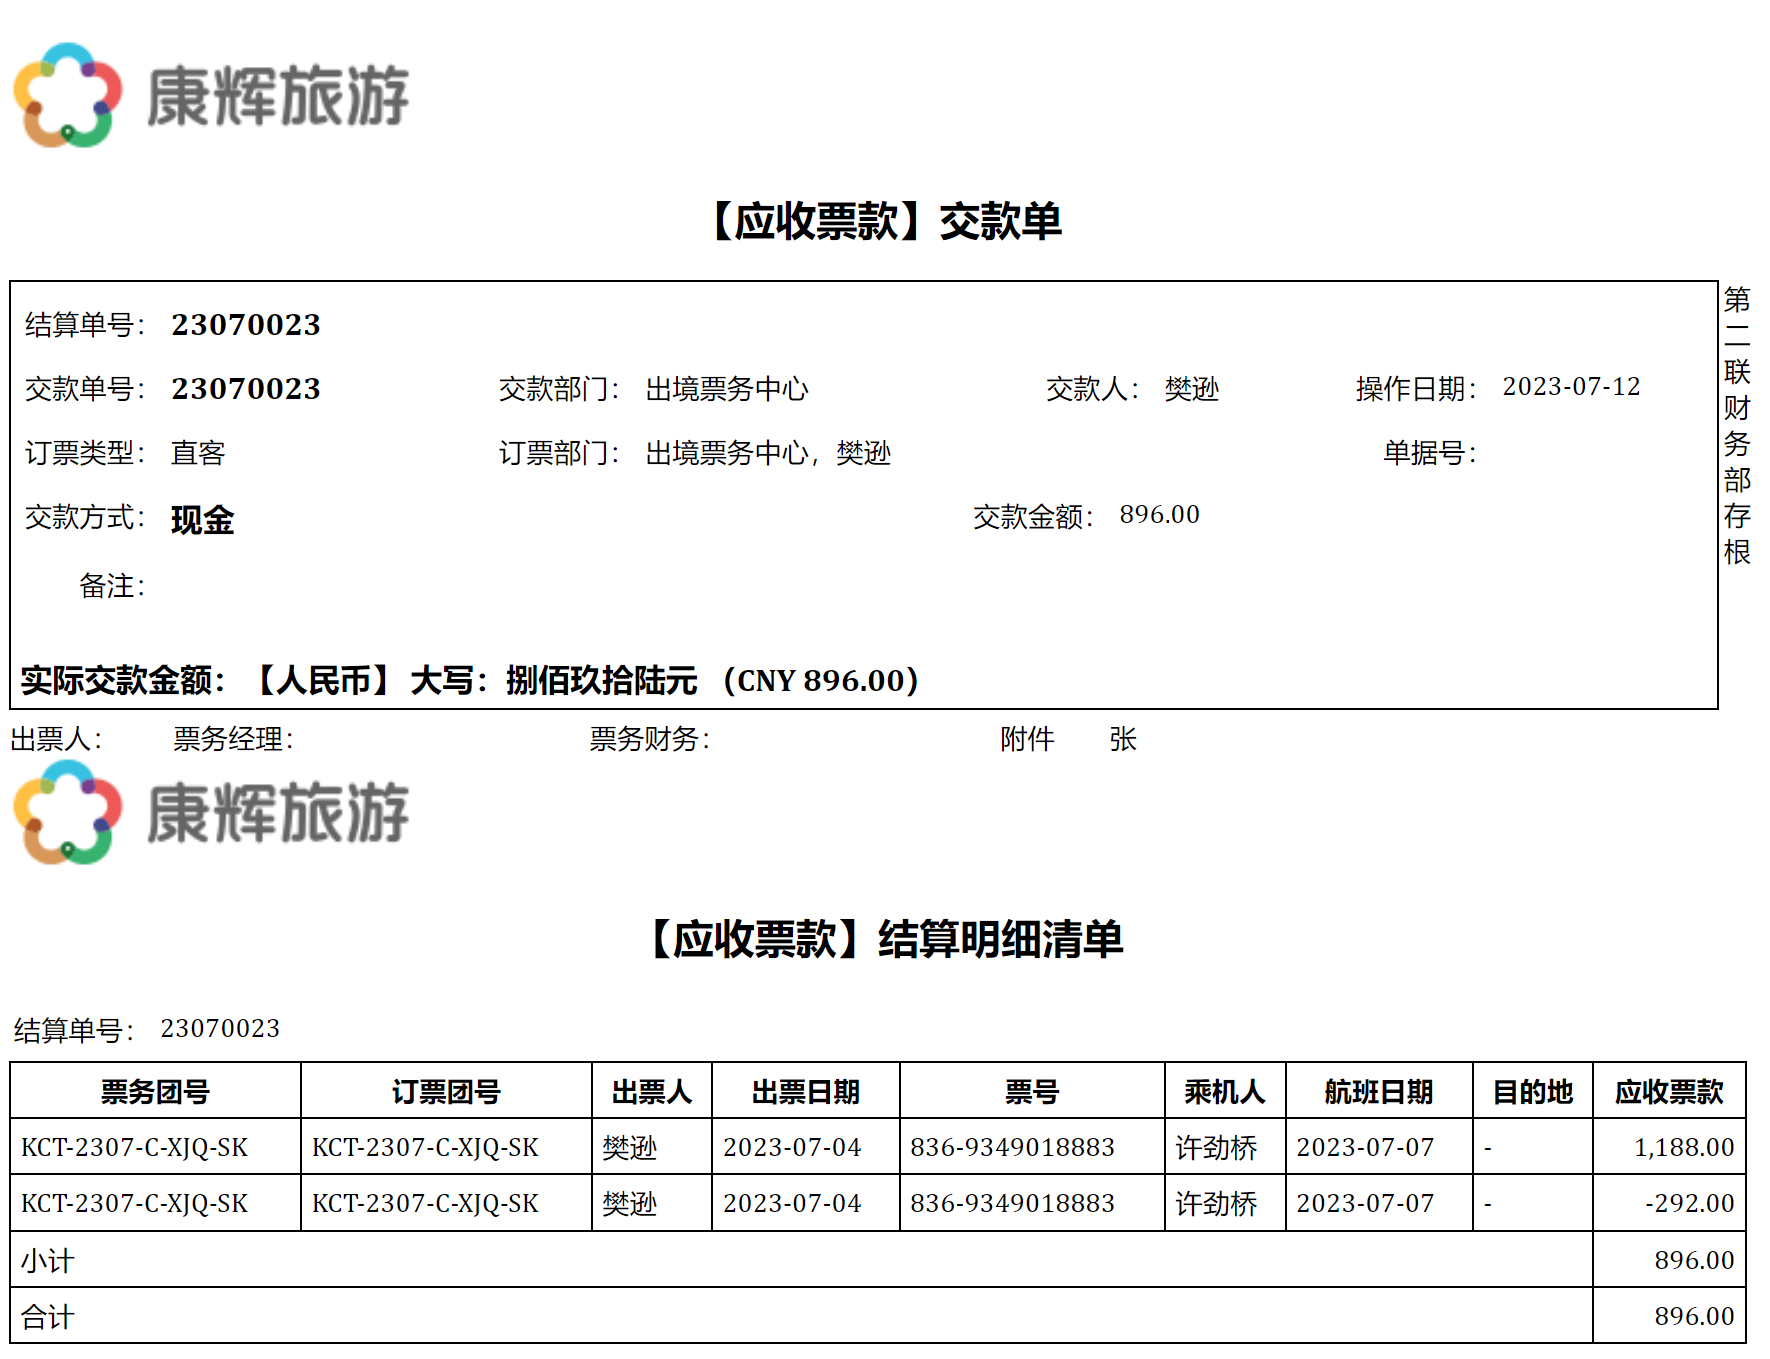Select the uppercase amount 捌佰玖拾陆元

coord(601,681)
